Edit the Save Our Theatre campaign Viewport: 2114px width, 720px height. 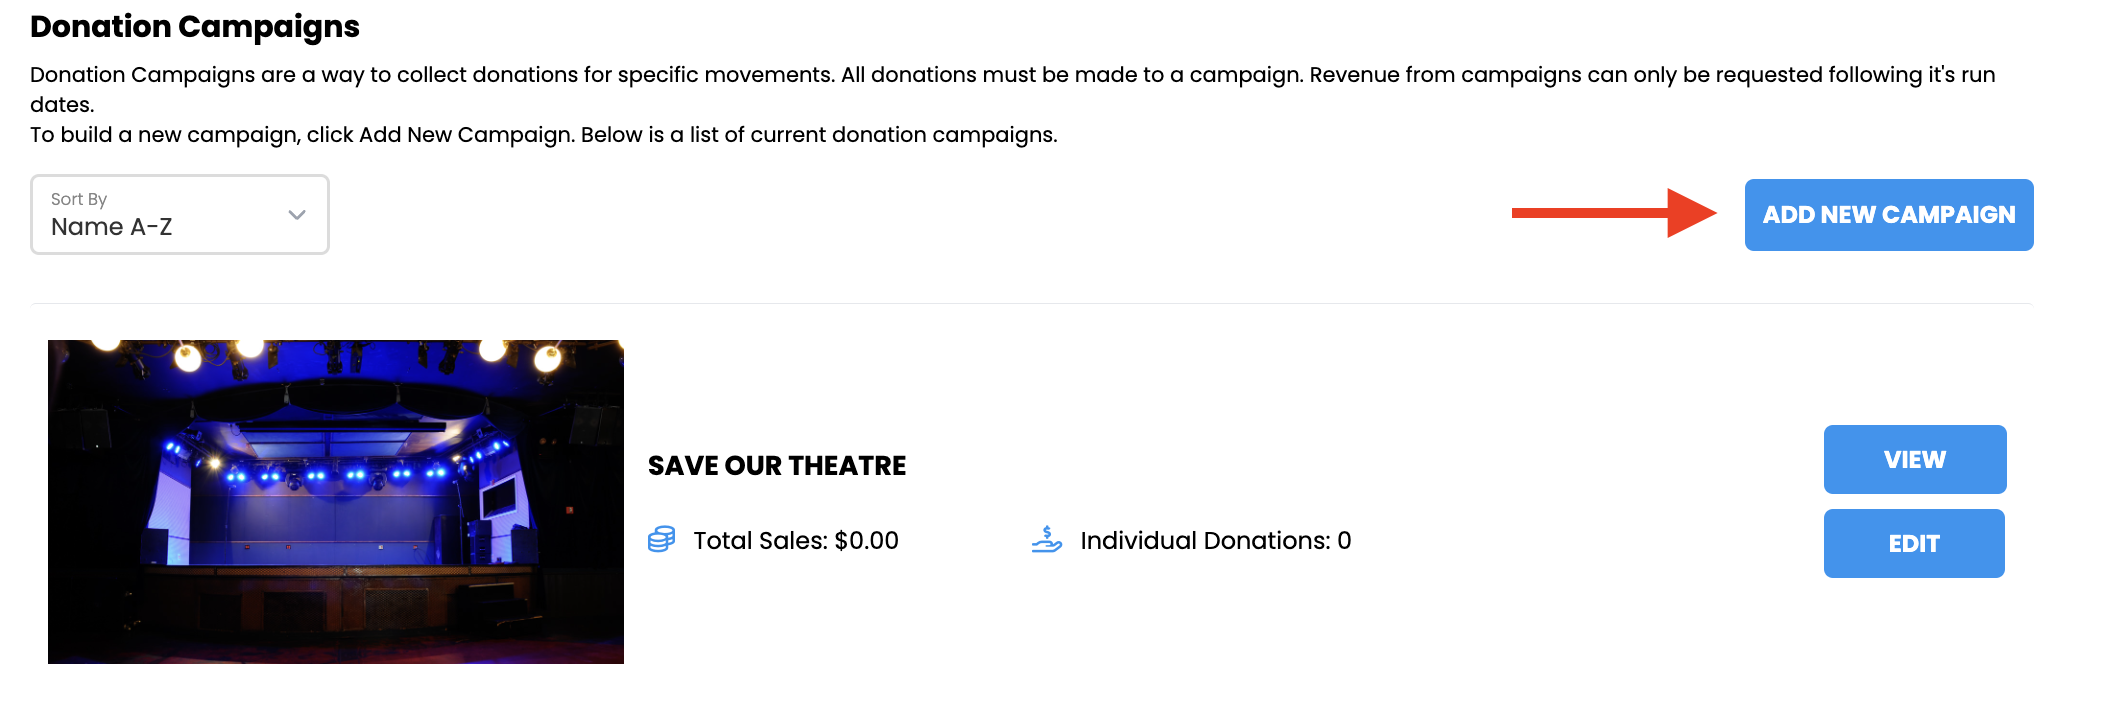[1914, 543]
